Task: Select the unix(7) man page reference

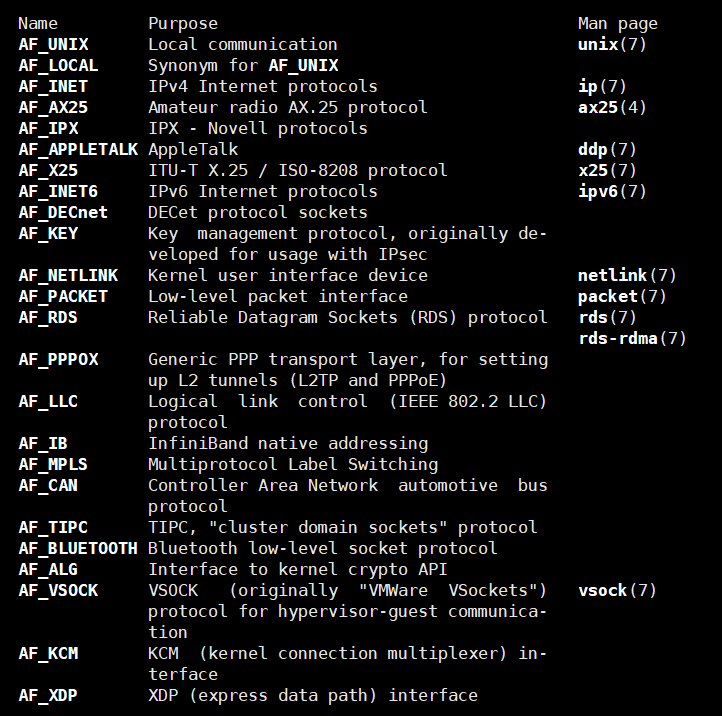Action: (x=612, y=45)
